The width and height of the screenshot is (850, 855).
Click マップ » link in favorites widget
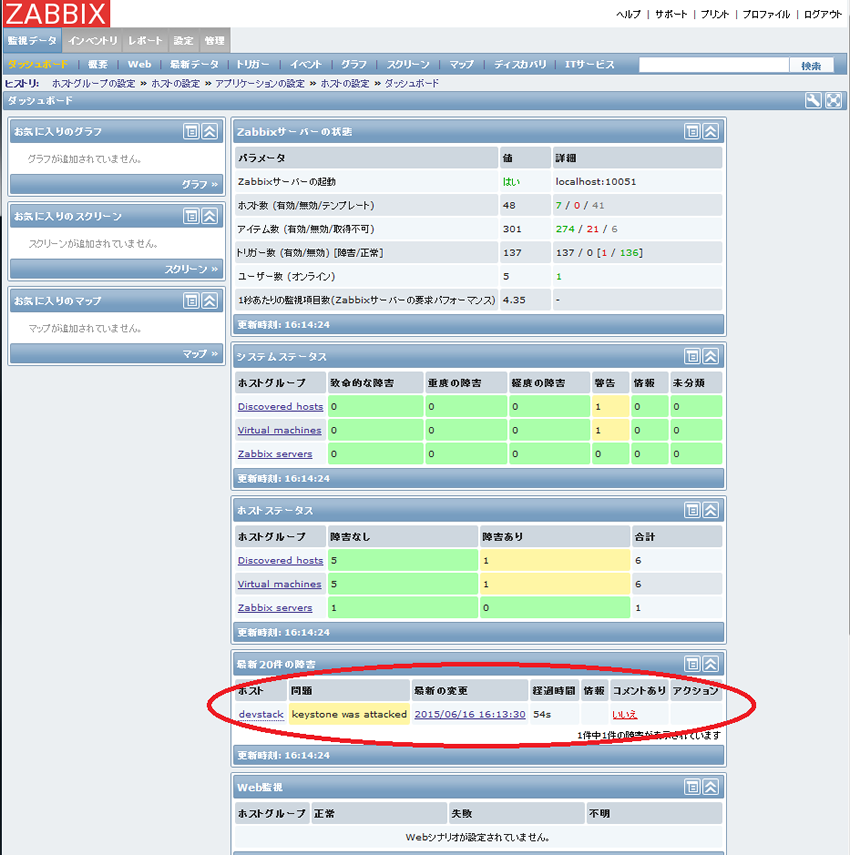coord(200,353)
